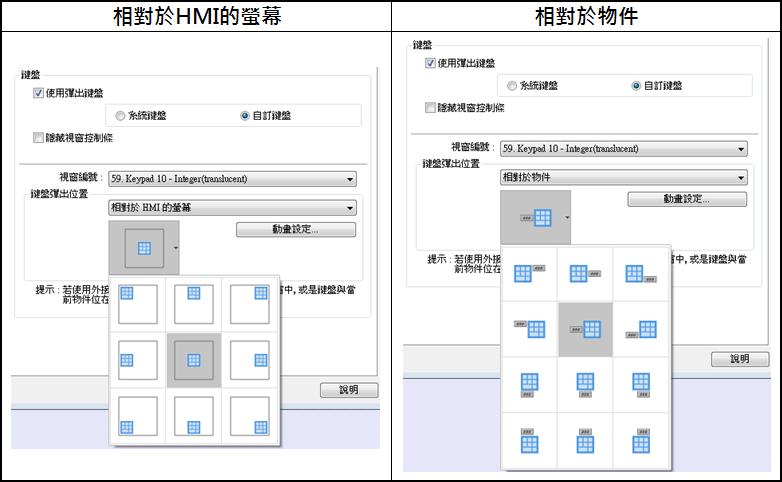Enable 隱藏視窗控制條 checkbox in 相對於物件 panel
The image size is (782, 482).
[x=430, y=107]
